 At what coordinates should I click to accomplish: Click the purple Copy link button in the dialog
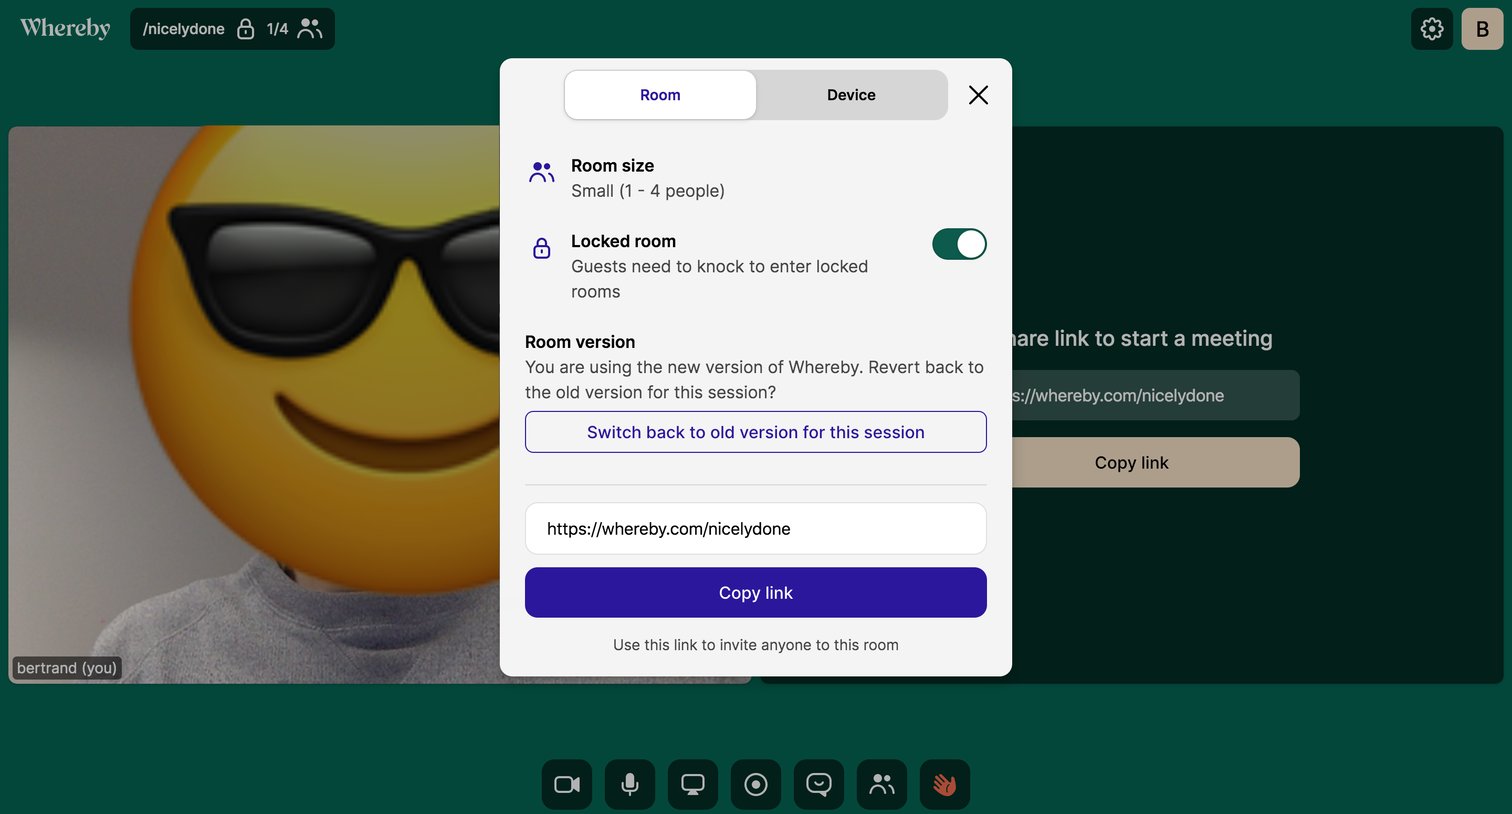[756, 593]
